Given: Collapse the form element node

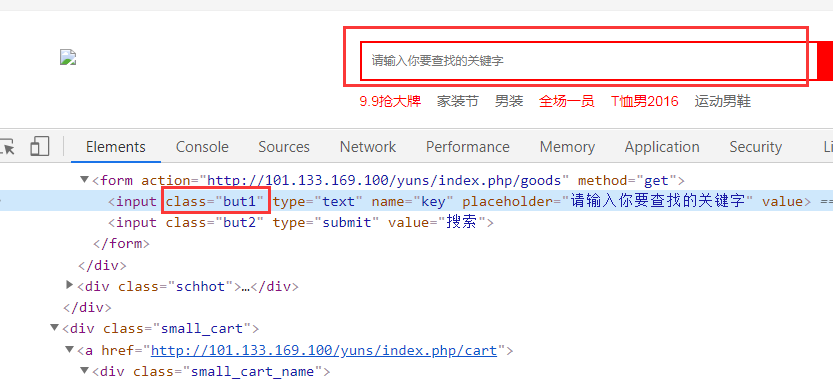Looking at the screenshot, I should click(x=84, y=180).
